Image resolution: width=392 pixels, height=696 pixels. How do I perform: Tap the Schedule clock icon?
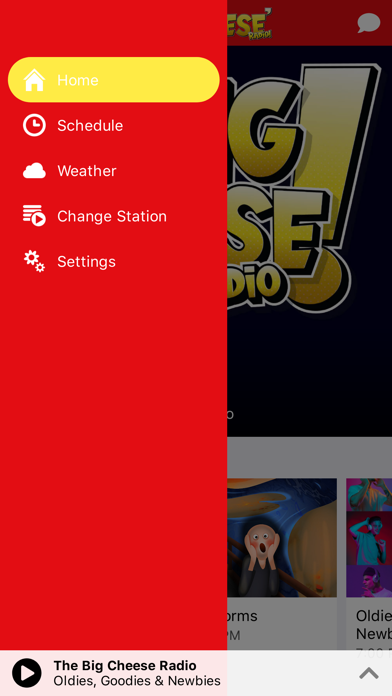(x=34, y=125)
